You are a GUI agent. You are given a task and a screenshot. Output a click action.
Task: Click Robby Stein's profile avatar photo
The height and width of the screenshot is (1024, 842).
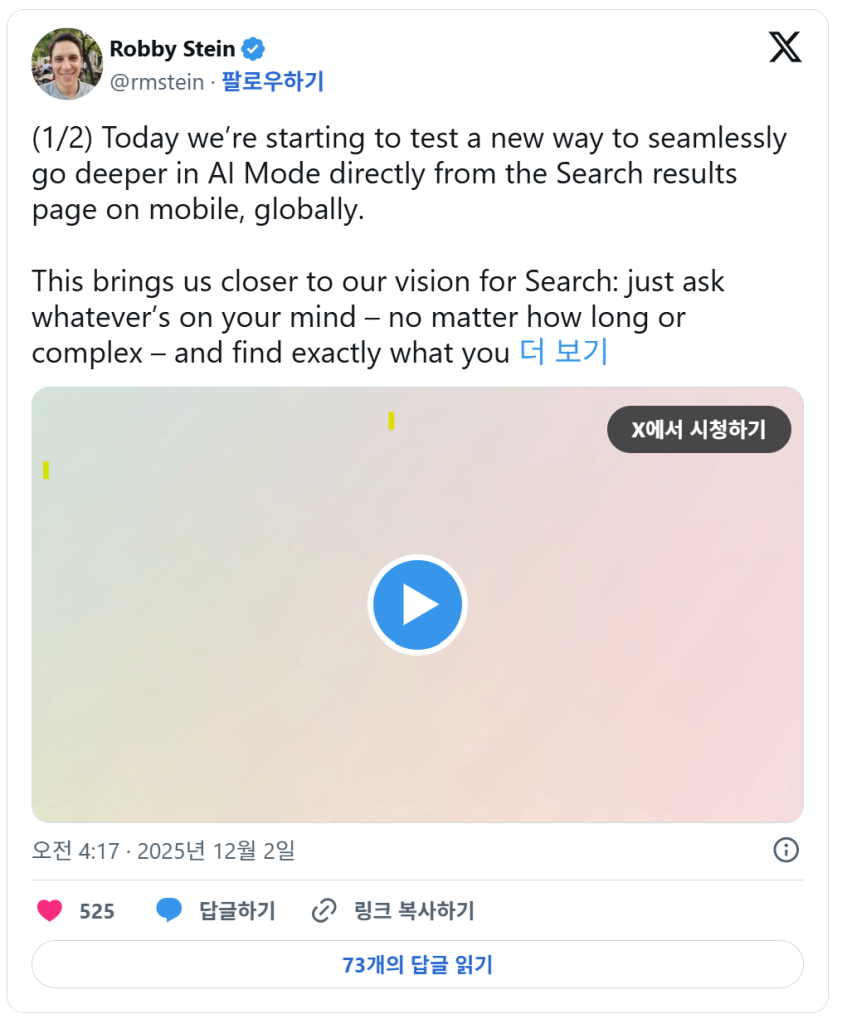(68, 64)
